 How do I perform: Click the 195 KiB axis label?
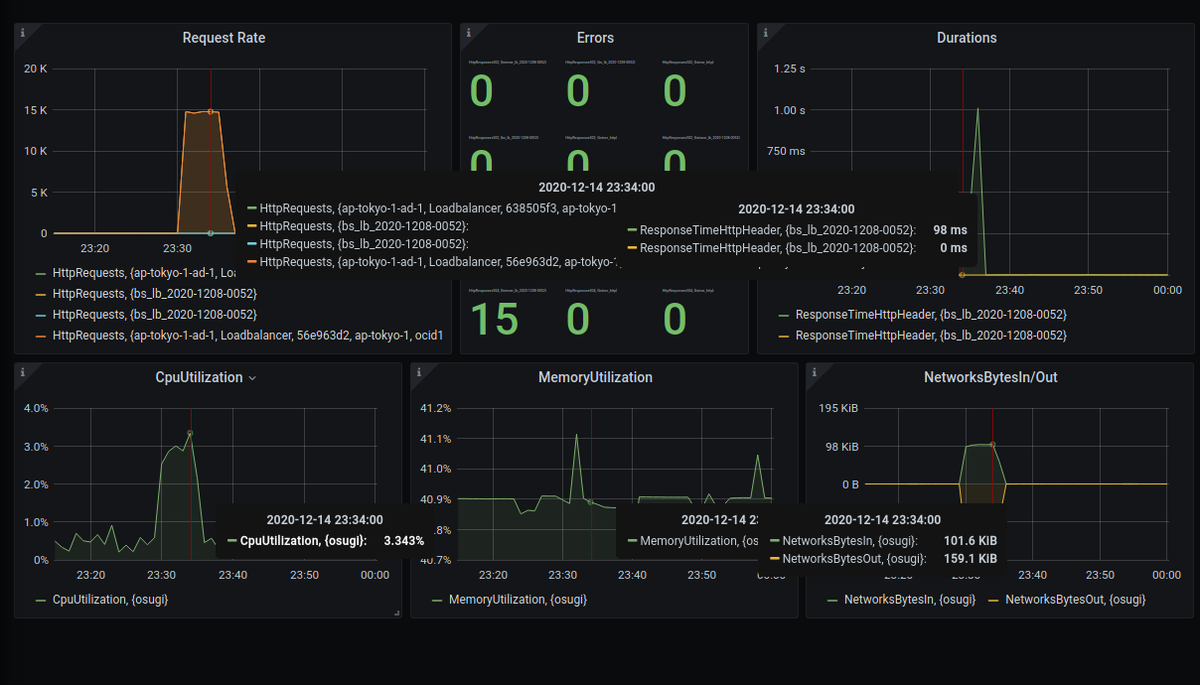coord(837,408)
